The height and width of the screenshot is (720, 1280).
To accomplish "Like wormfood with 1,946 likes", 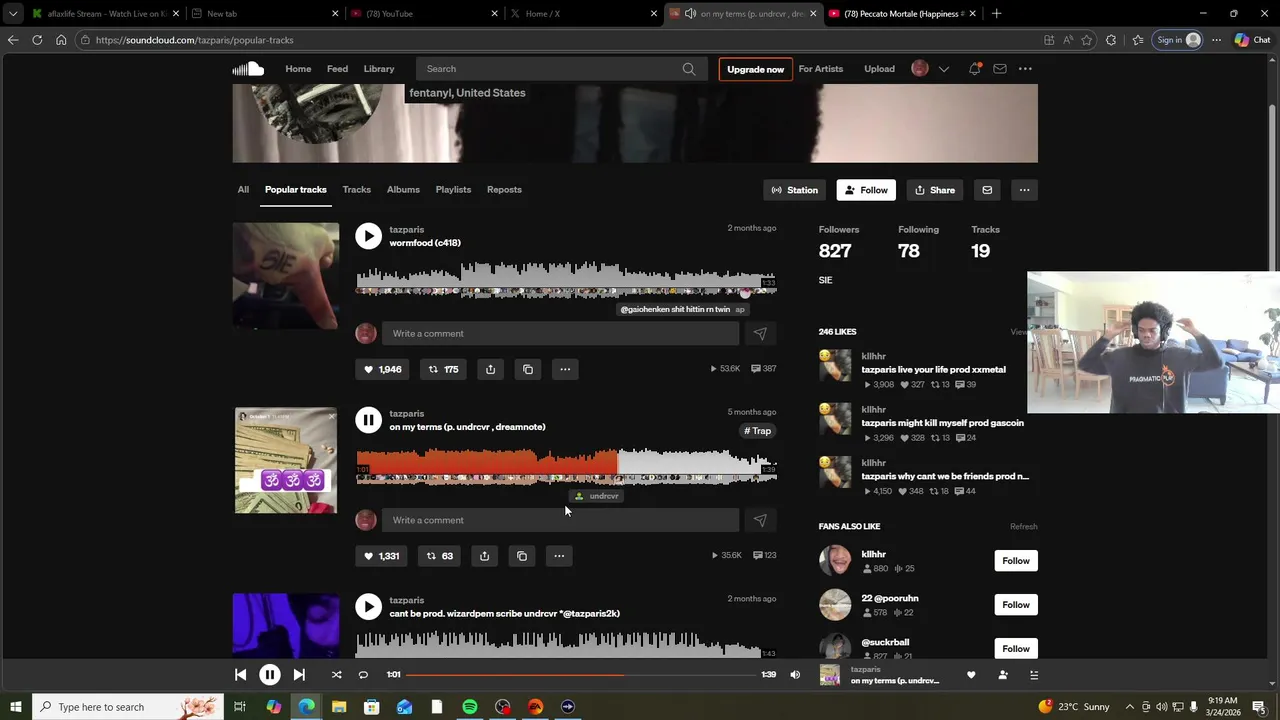I will 382,369.
